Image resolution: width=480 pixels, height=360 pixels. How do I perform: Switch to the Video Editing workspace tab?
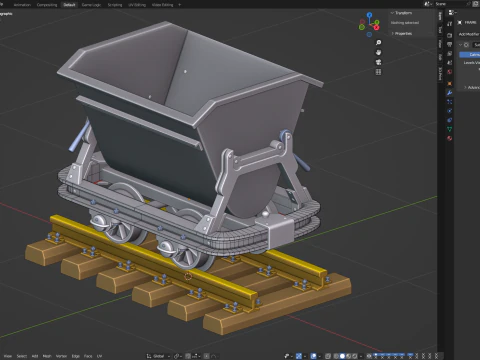pos(162,5)
